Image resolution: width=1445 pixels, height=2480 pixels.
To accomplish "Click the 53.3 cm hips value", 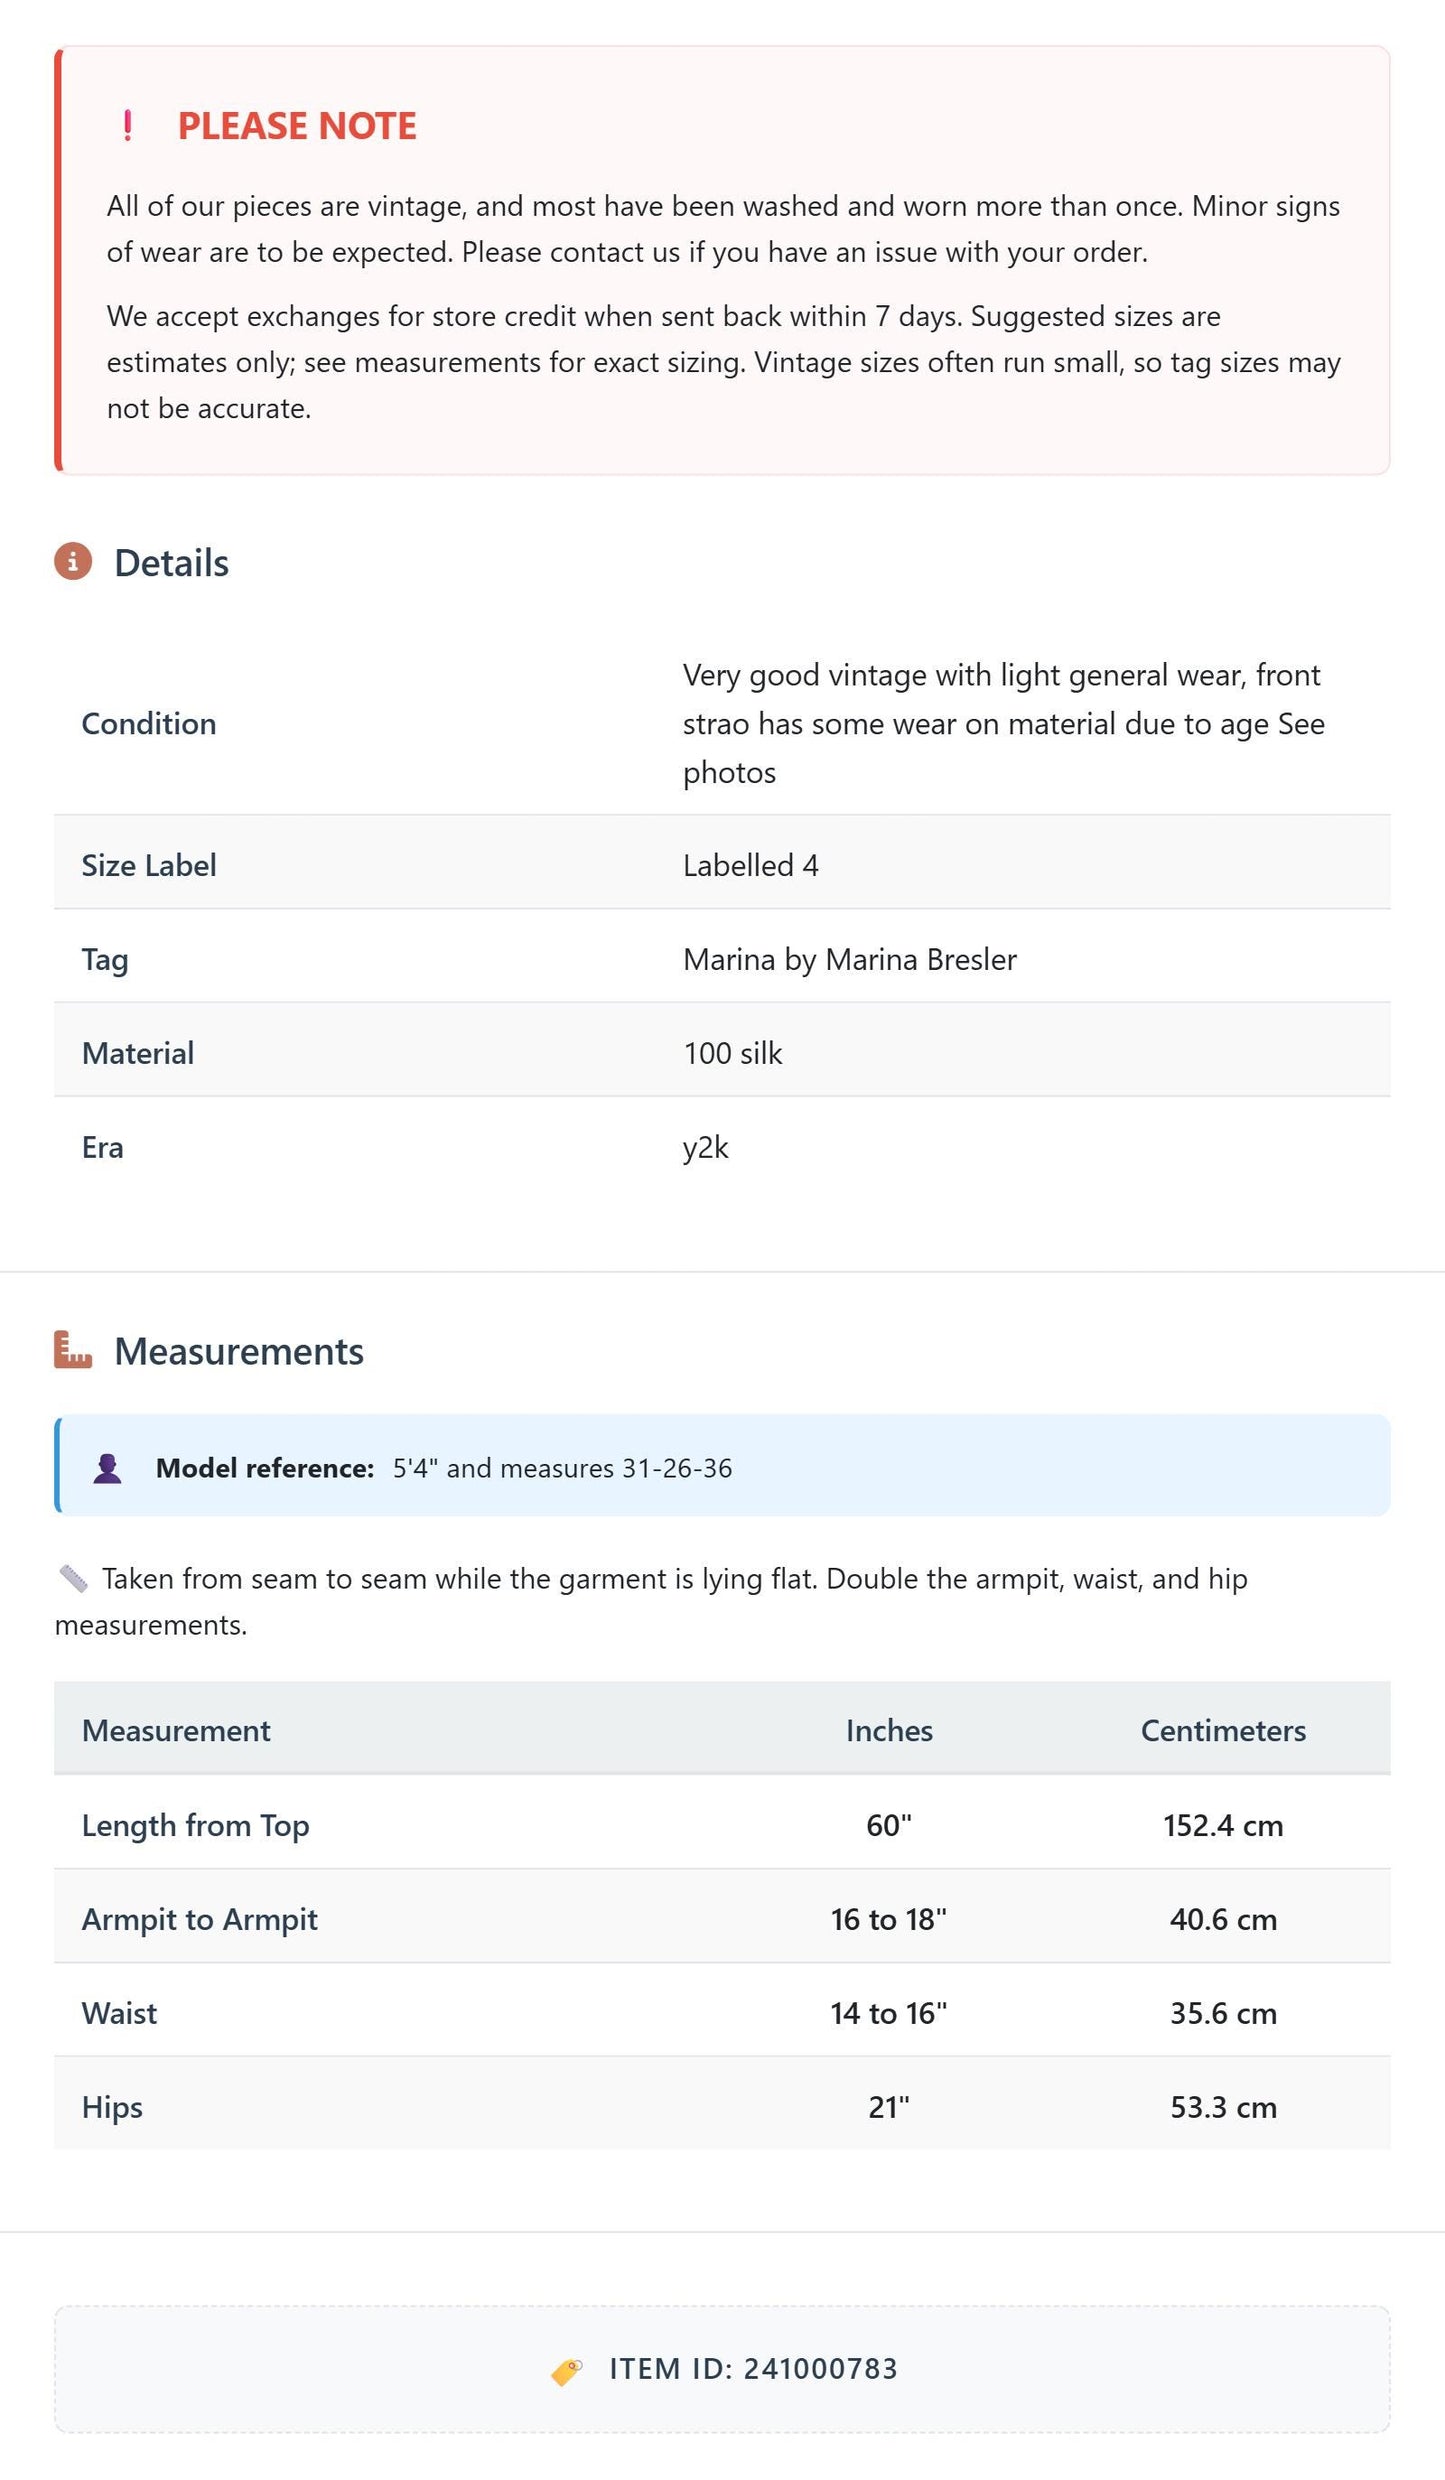I will [x=1223, y=2107].
